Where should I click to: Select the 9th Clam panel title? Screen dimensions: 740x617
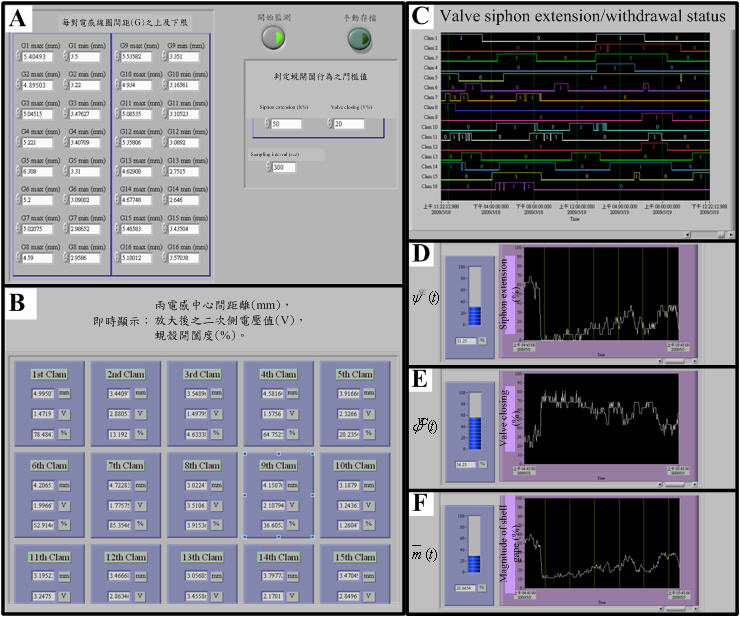278,466
